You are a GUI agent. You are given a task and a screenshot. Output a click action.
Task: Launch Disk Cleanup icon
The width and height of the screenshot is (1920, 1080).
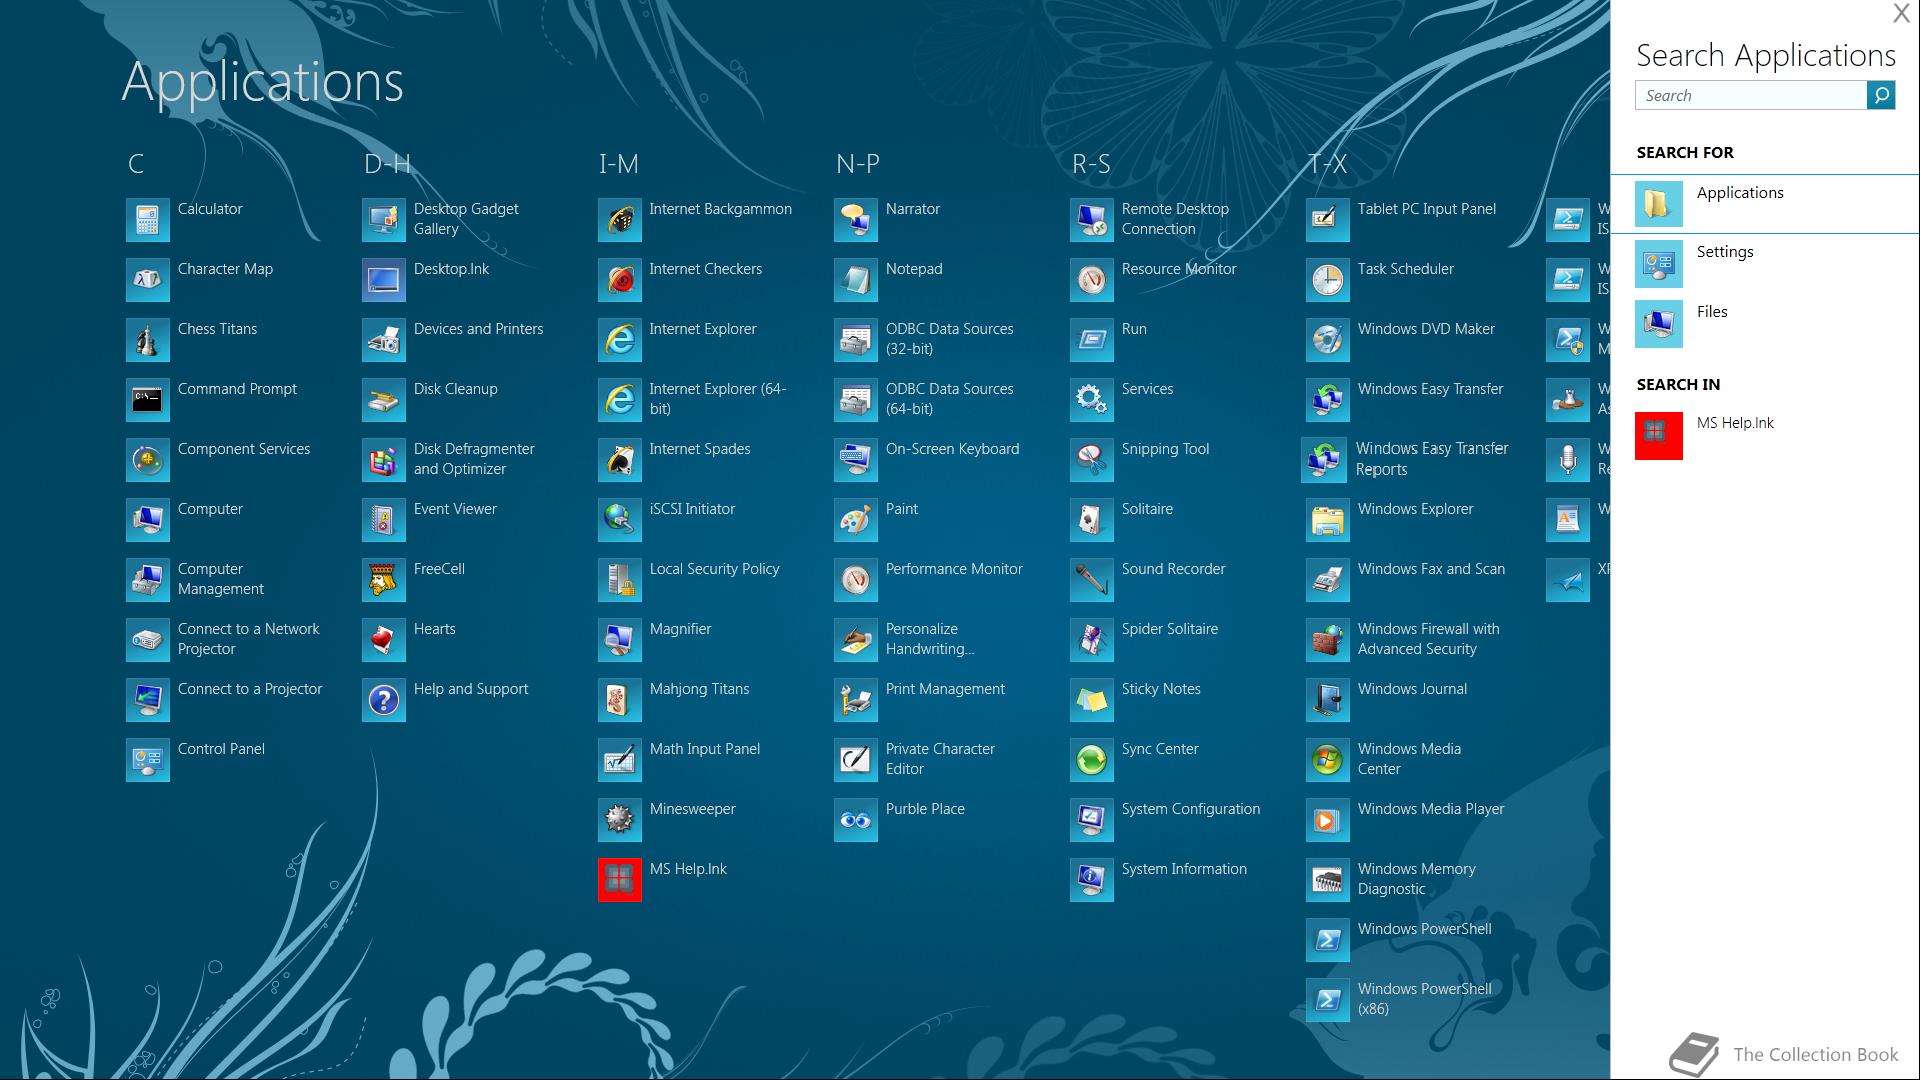[383, 400]
